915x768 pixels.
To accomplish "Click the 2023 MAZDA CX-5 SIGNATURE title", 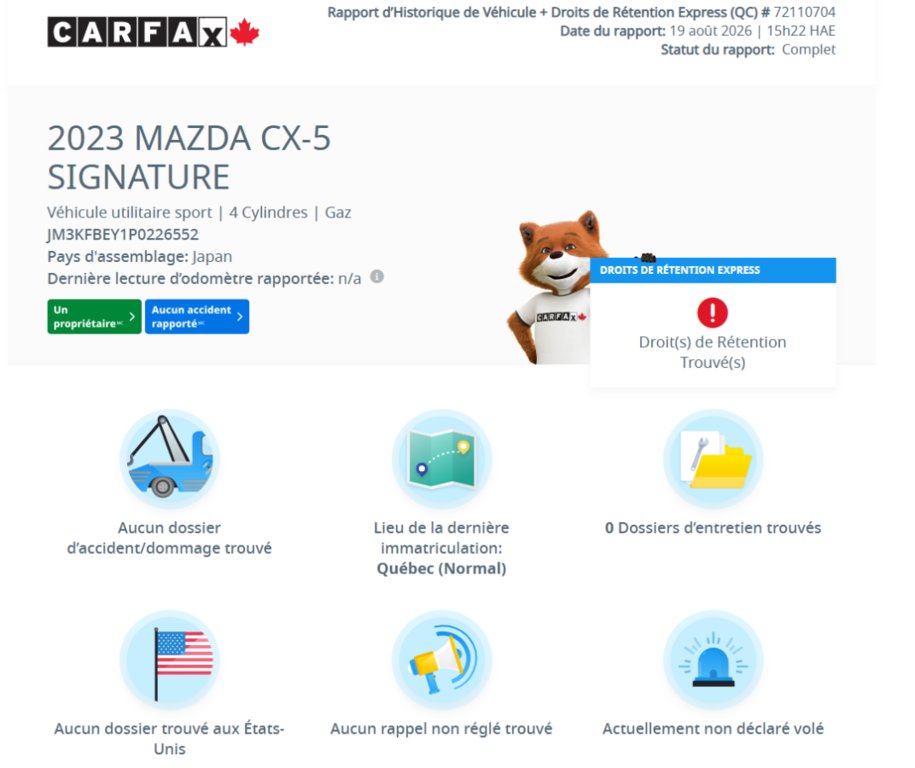I will point(188,158).
